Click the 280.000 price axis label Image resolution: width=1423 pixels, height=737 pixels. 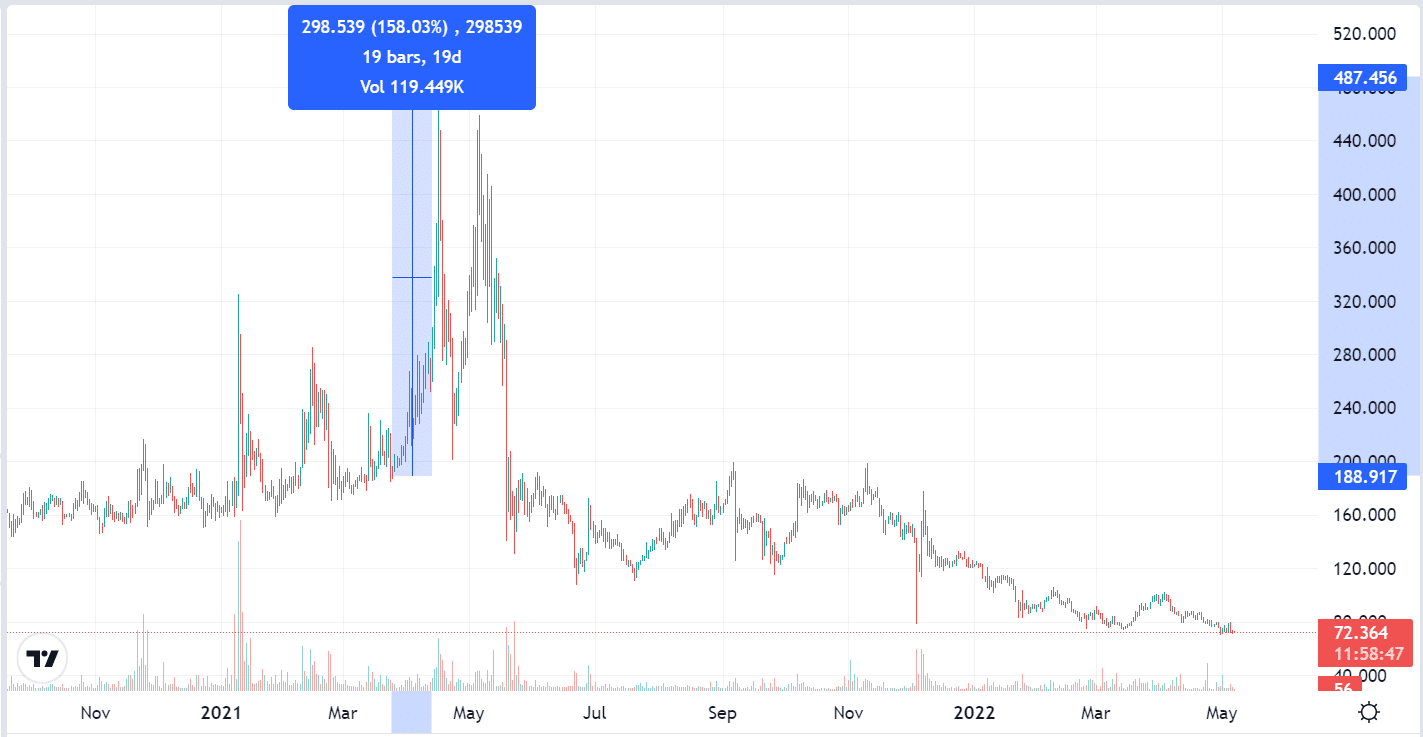[1364, 354]
